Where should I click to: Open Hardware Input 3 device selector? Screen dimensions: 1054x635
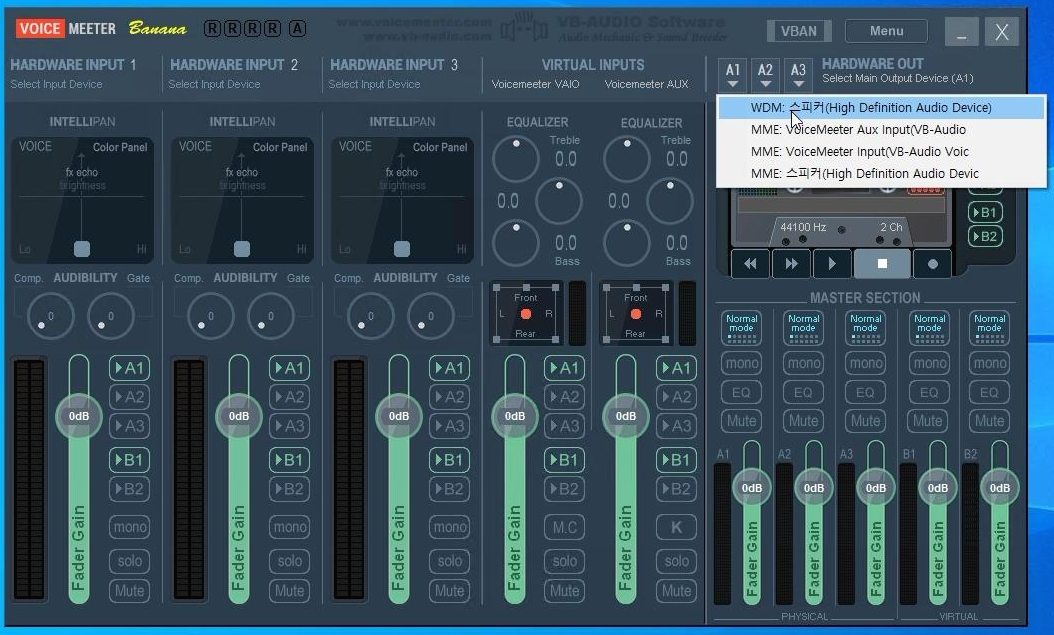coord(374,84)
